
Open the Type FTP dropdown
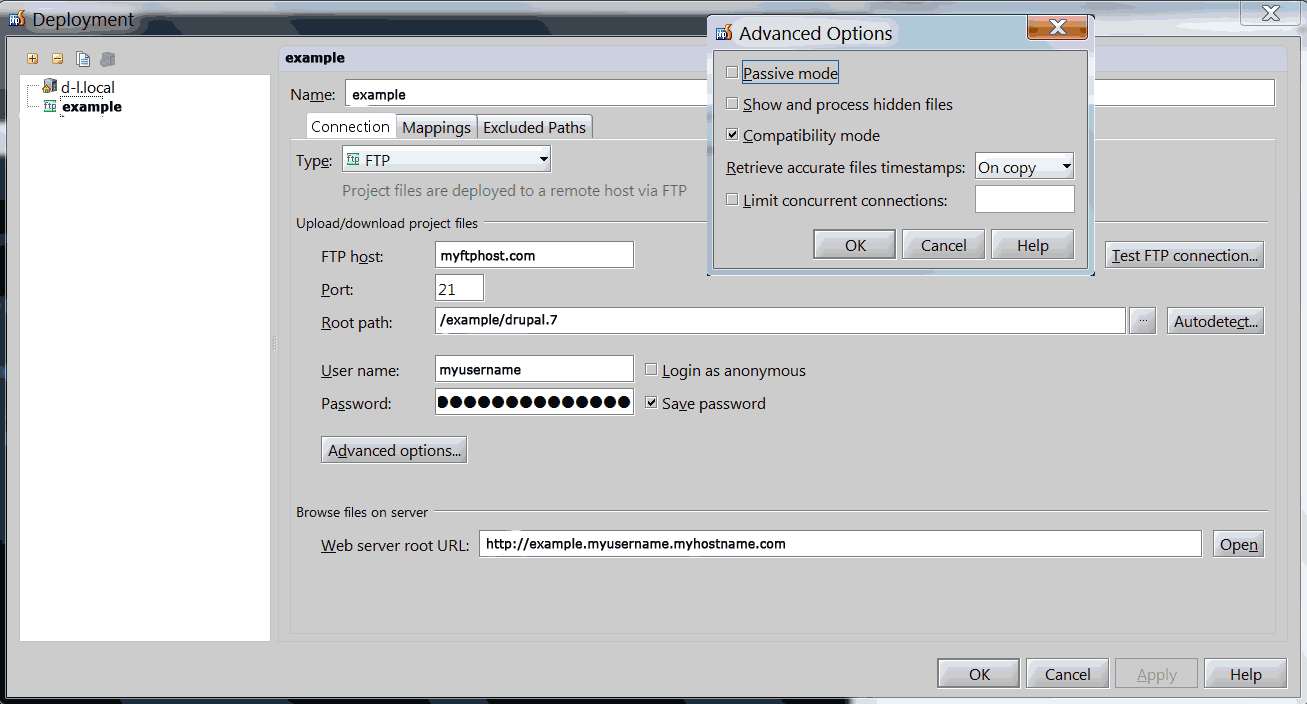[446, 159]
